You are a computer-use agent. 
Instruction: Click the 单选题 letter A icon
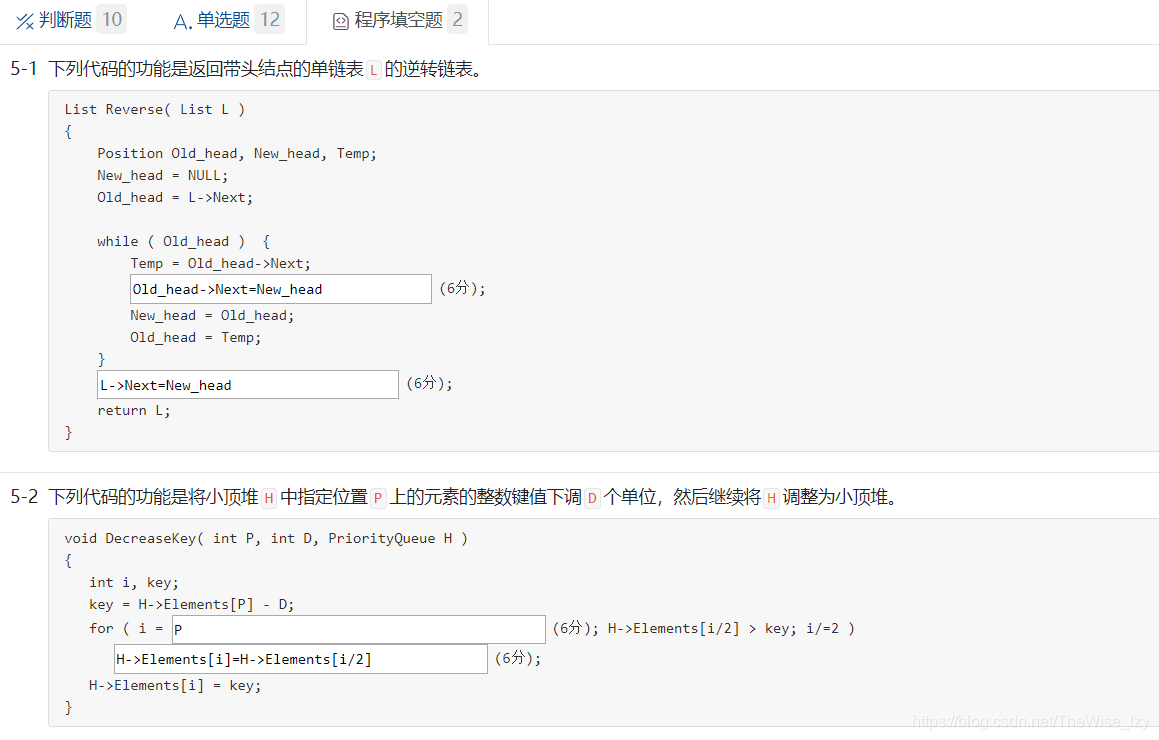click(x=183, y=21)
